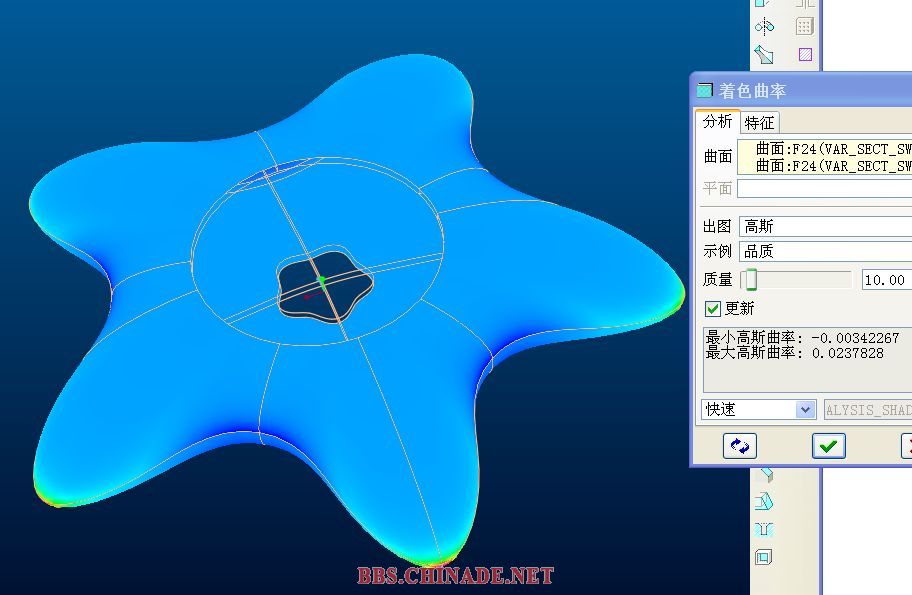Image resolution: width=912 pixels, height=595 pixels.
Task: Switch to the 特征 tab
Action: 760,122
